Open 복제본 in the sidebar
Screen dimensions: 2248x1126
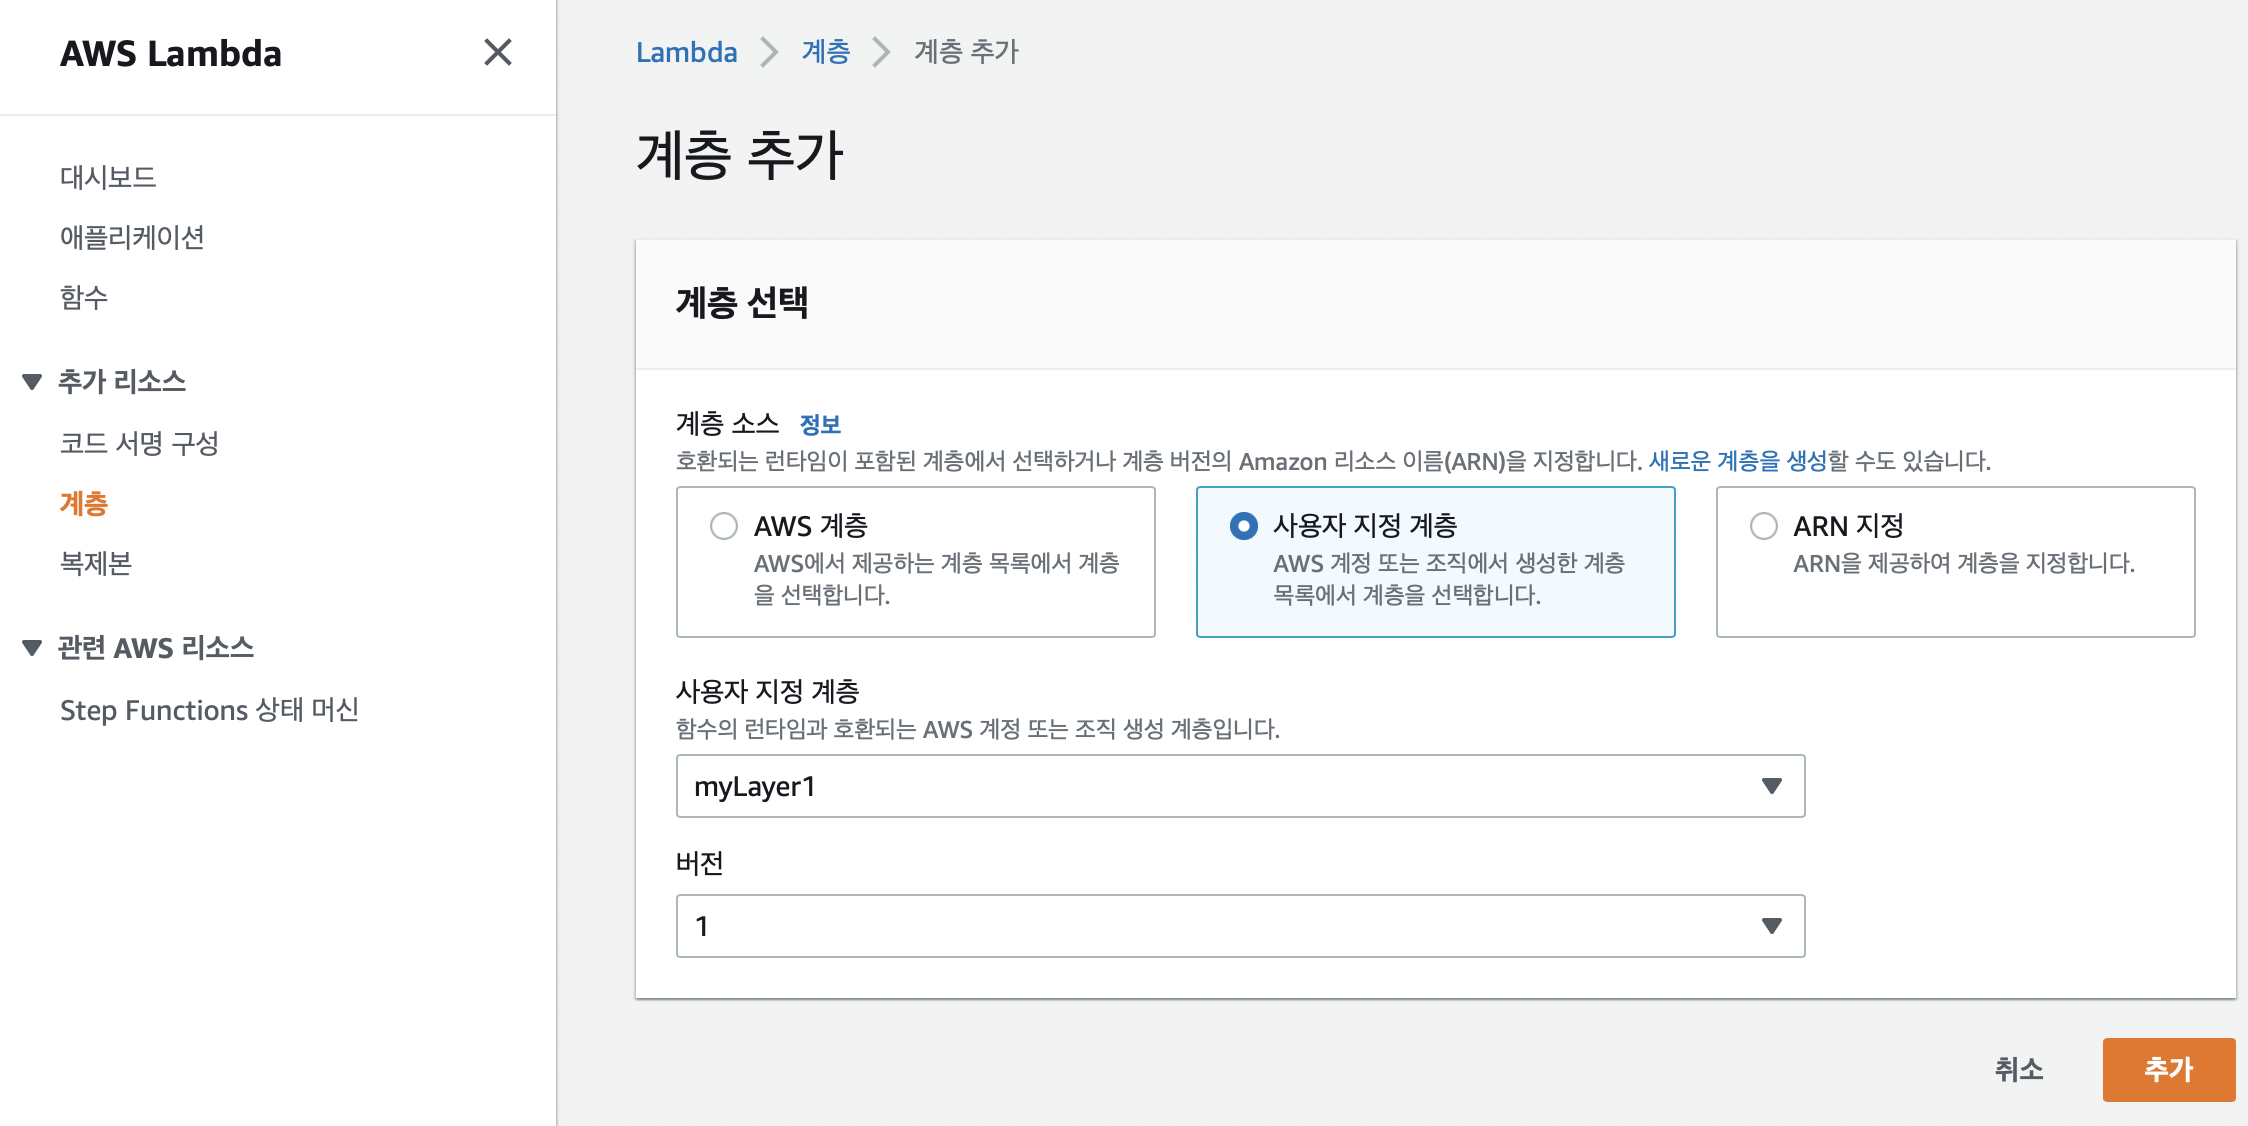click(96, 563)
